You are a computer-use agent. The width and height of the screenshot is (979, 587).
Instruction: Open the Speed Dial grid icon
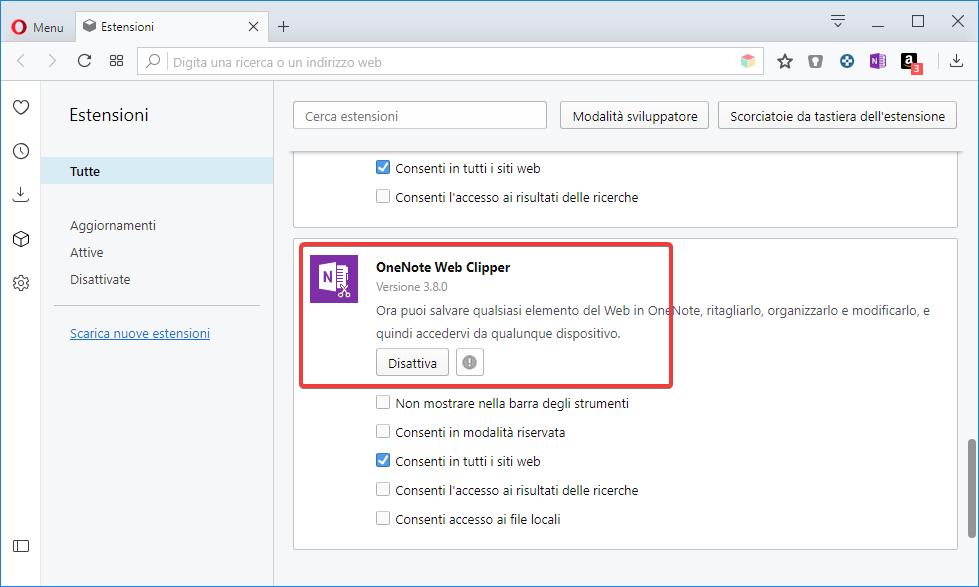[116, 61]
